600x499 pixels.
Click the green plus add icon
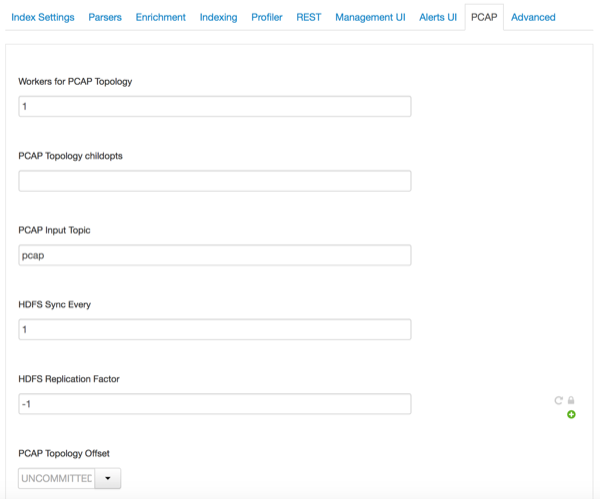tap(571, 414)
